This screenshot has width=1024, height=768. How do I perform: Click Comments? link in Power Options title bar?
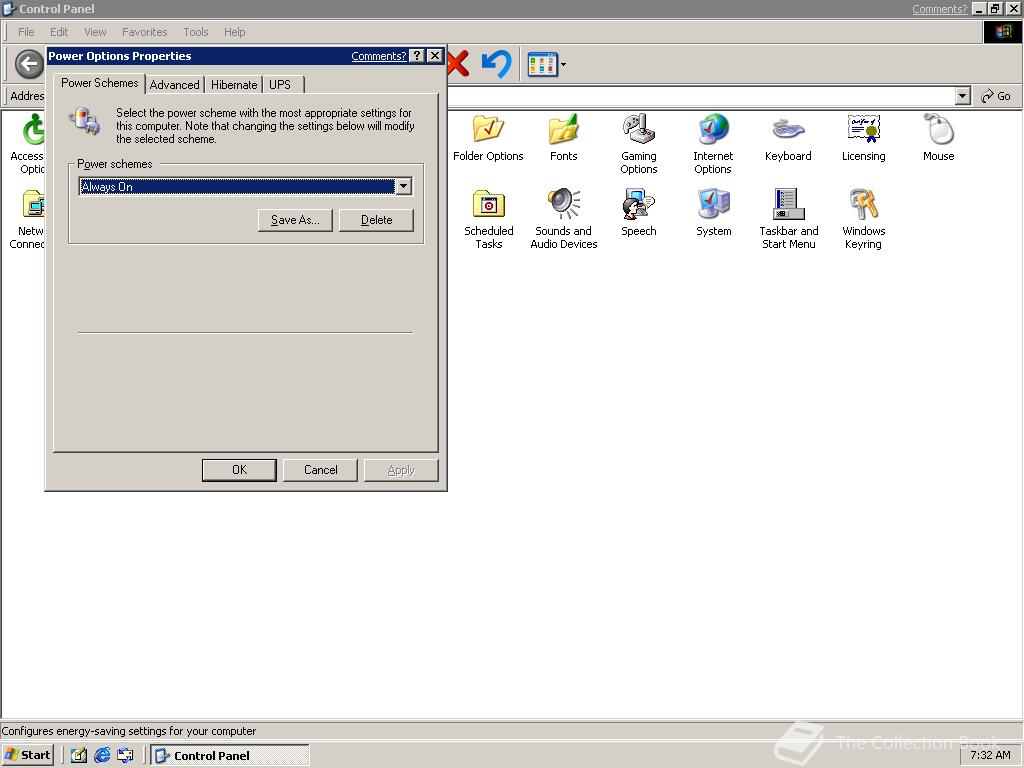(379, 56)
